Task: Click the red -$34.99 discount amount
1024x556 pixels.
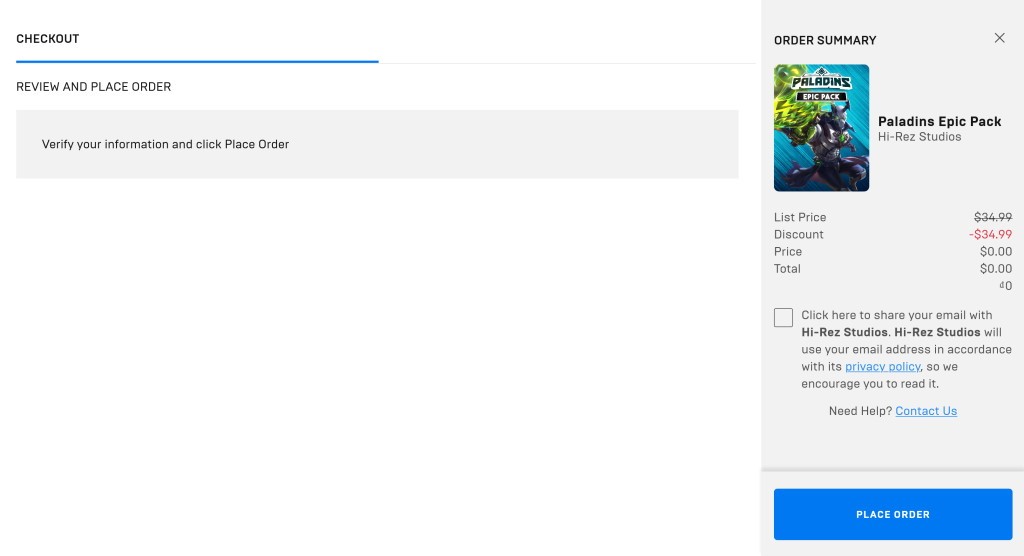Action: coord(990,235)
